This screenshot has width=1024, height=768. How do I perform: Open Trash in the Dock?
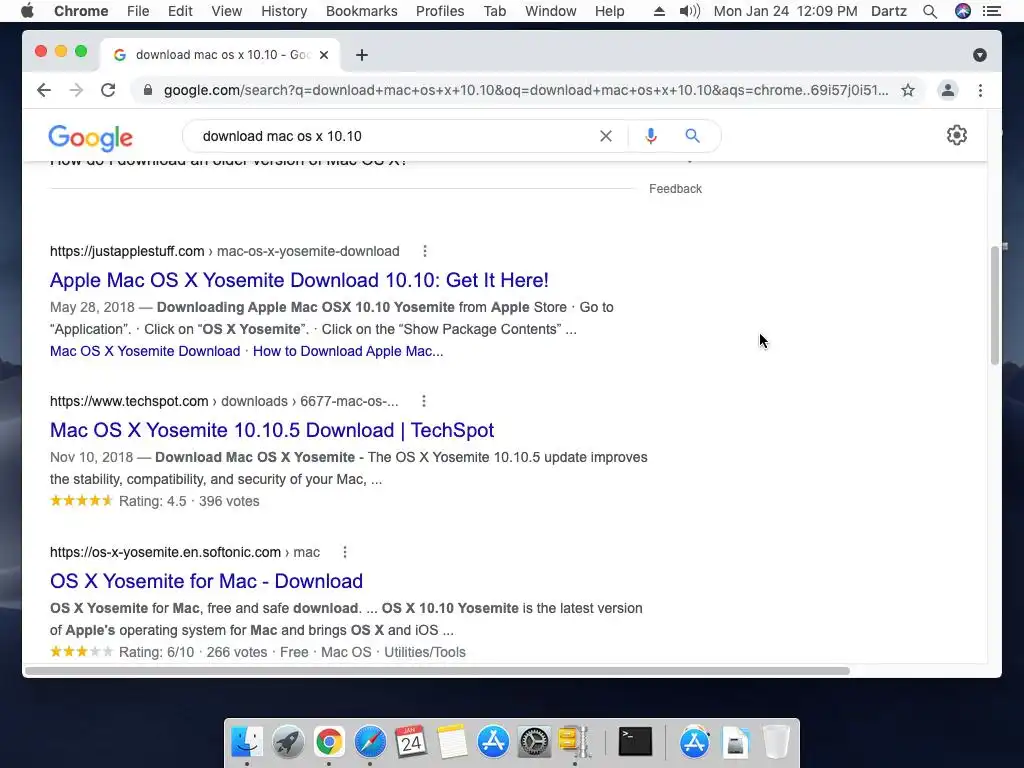776,742
